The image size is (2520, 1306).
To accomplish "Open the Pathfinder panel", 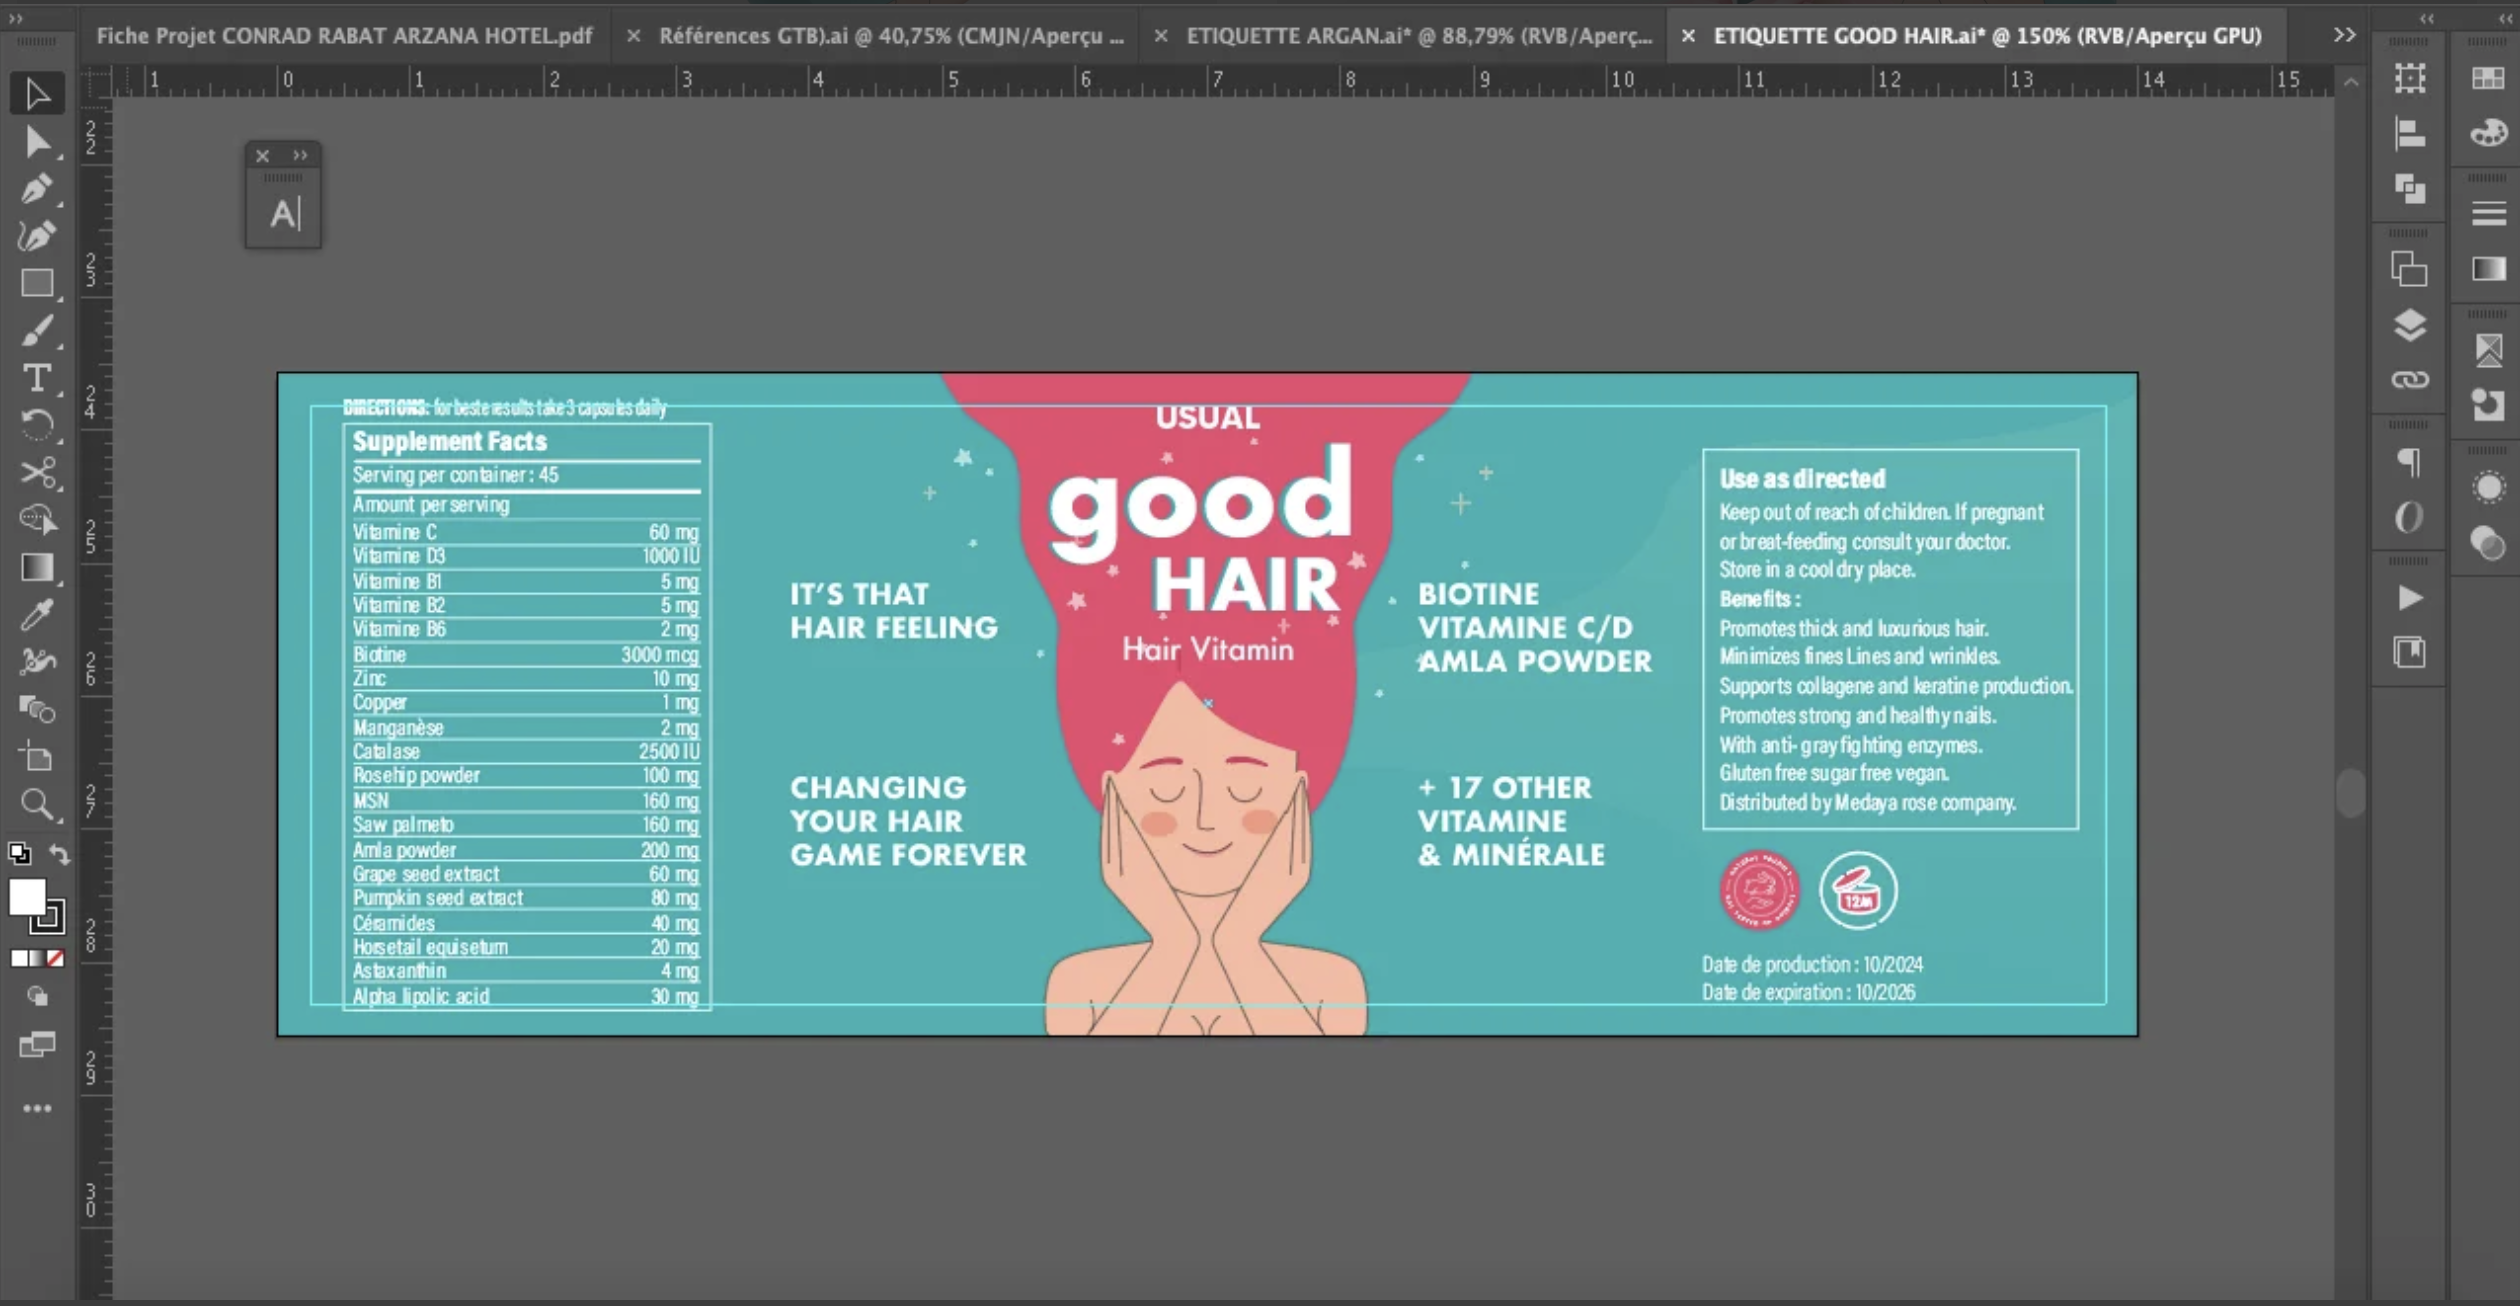I will (x=2410, y=188).
